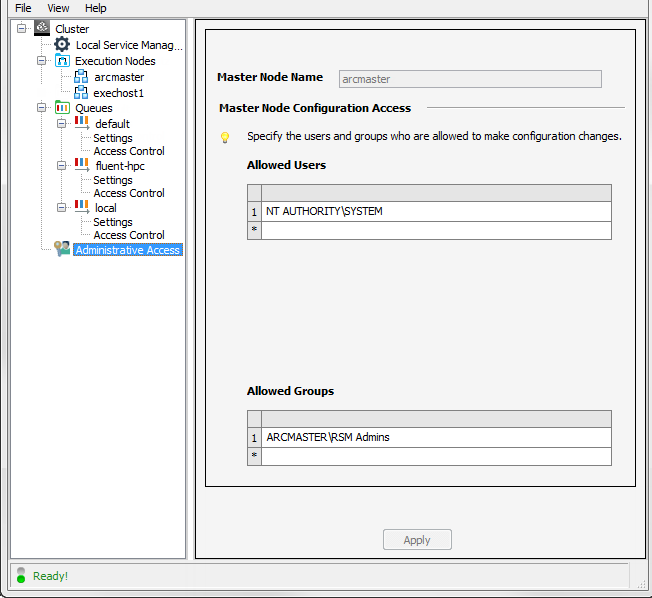Select Execution Nodes tree item
Viewport: 652px width, 598px height.
pyautogui.click(x=115, y=61)
